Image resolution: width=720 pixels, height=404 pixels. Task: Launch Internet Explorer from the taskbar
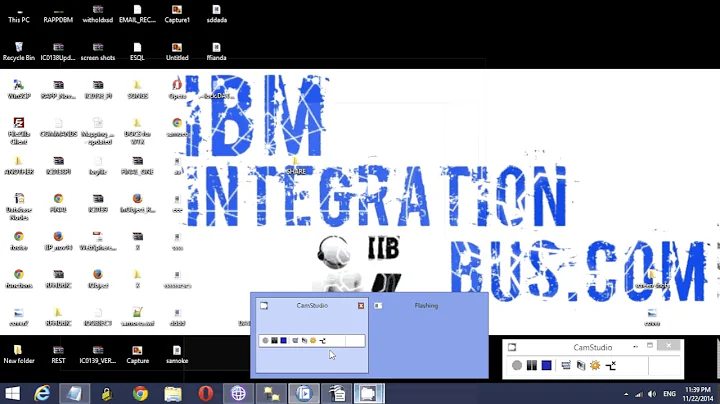42,393
